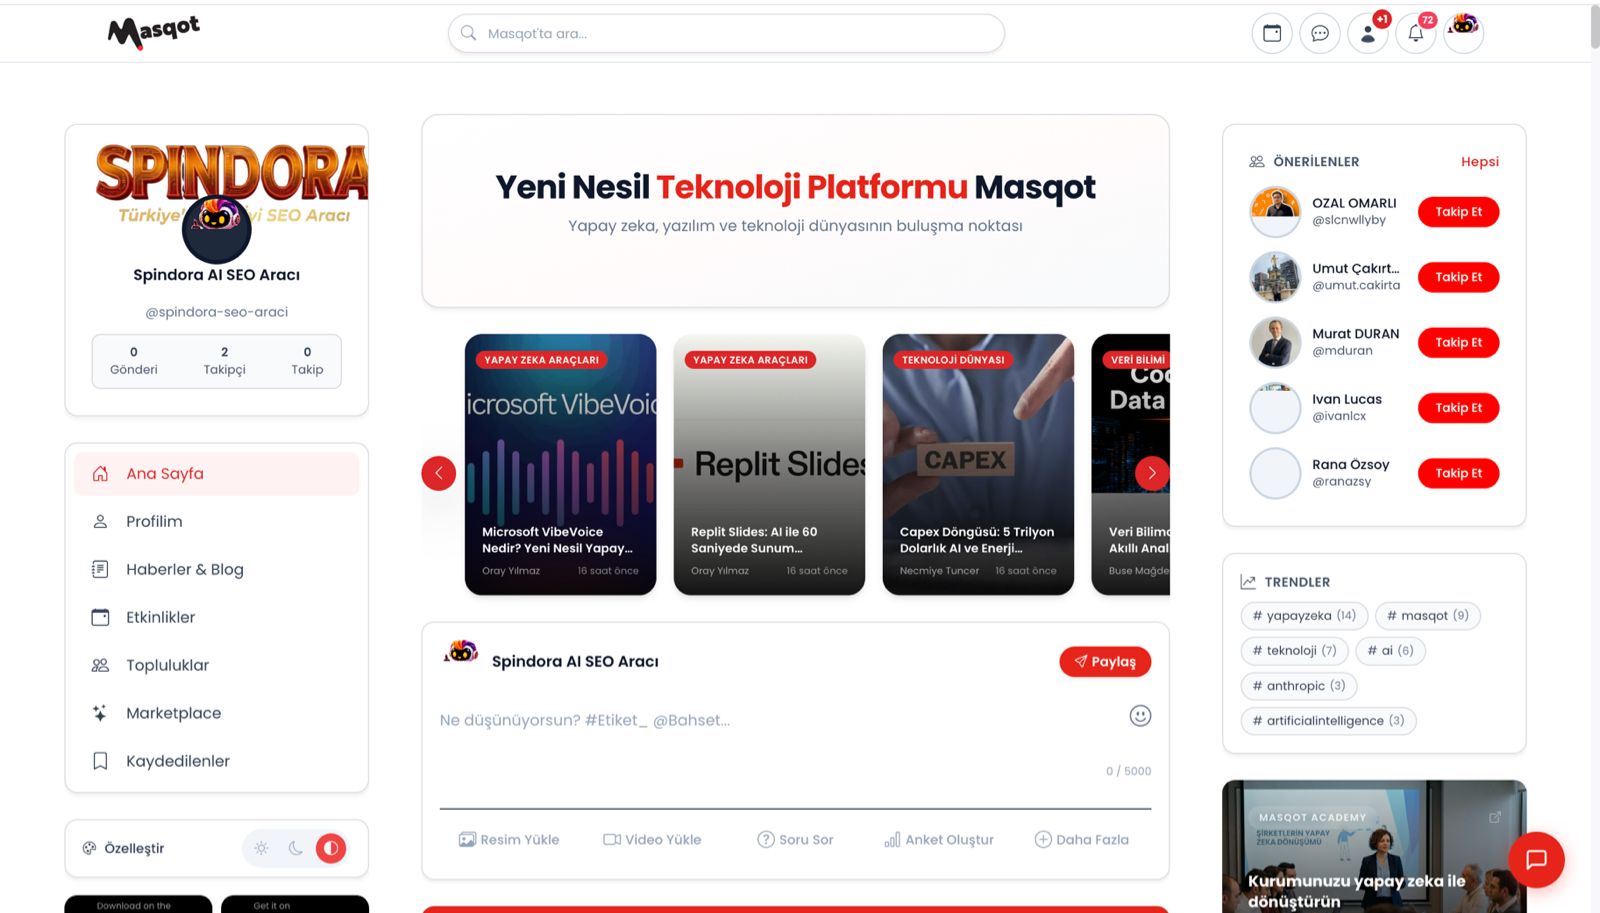
Task: Show next carousel slide with right arrow
Action: (x=1152, y=473)
